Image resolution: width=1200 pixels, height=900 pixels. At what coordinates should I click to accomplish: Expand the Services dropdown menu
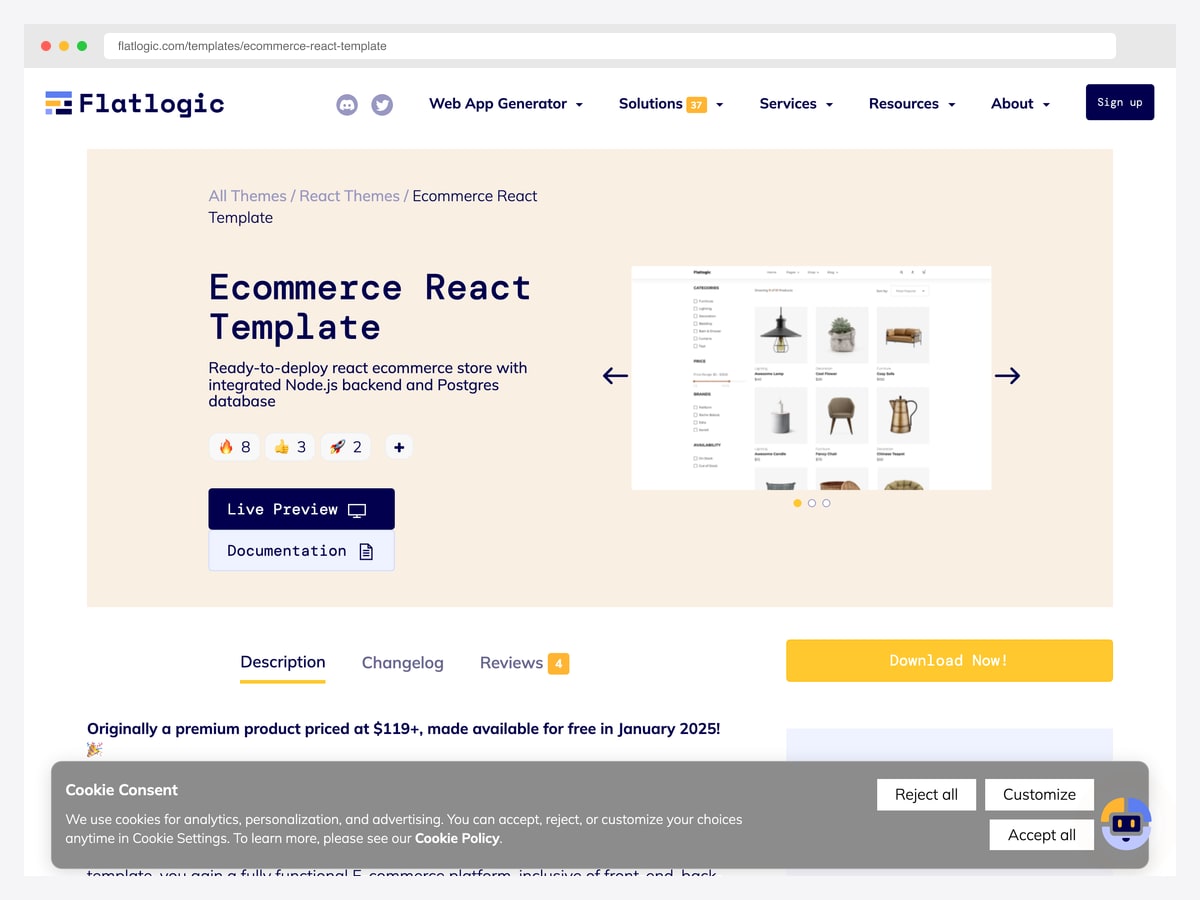796,103
